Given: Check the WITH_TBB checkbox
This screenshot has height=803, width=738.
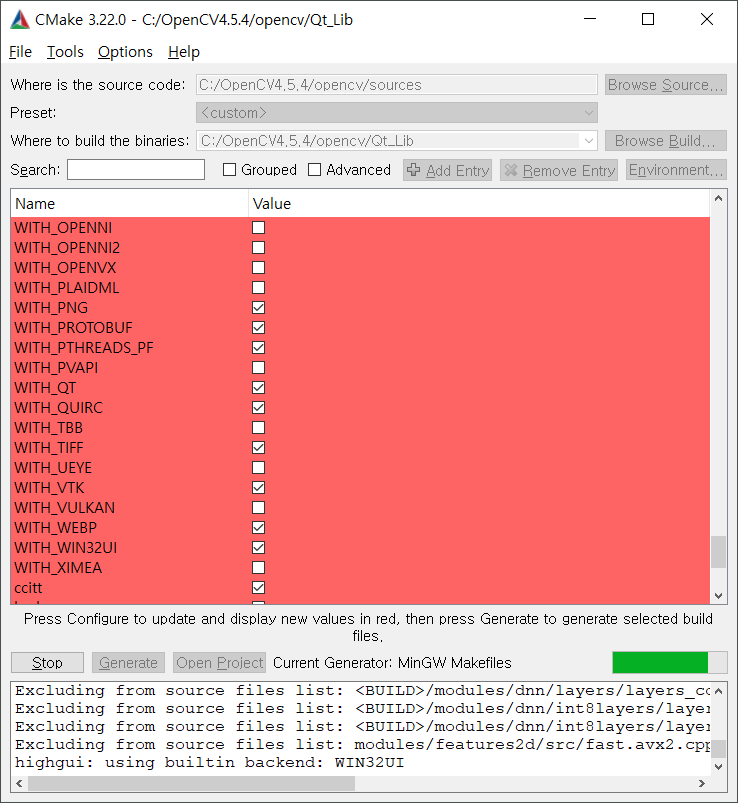Looking at the screenshot, I should coord(259,427).
